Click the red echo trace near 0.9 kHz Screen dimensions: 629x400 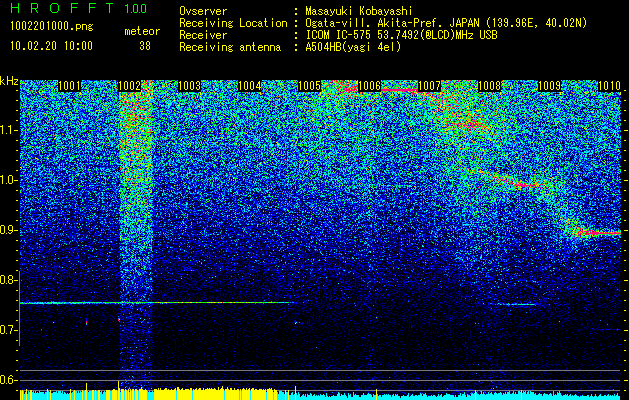(x=600, y=233)
